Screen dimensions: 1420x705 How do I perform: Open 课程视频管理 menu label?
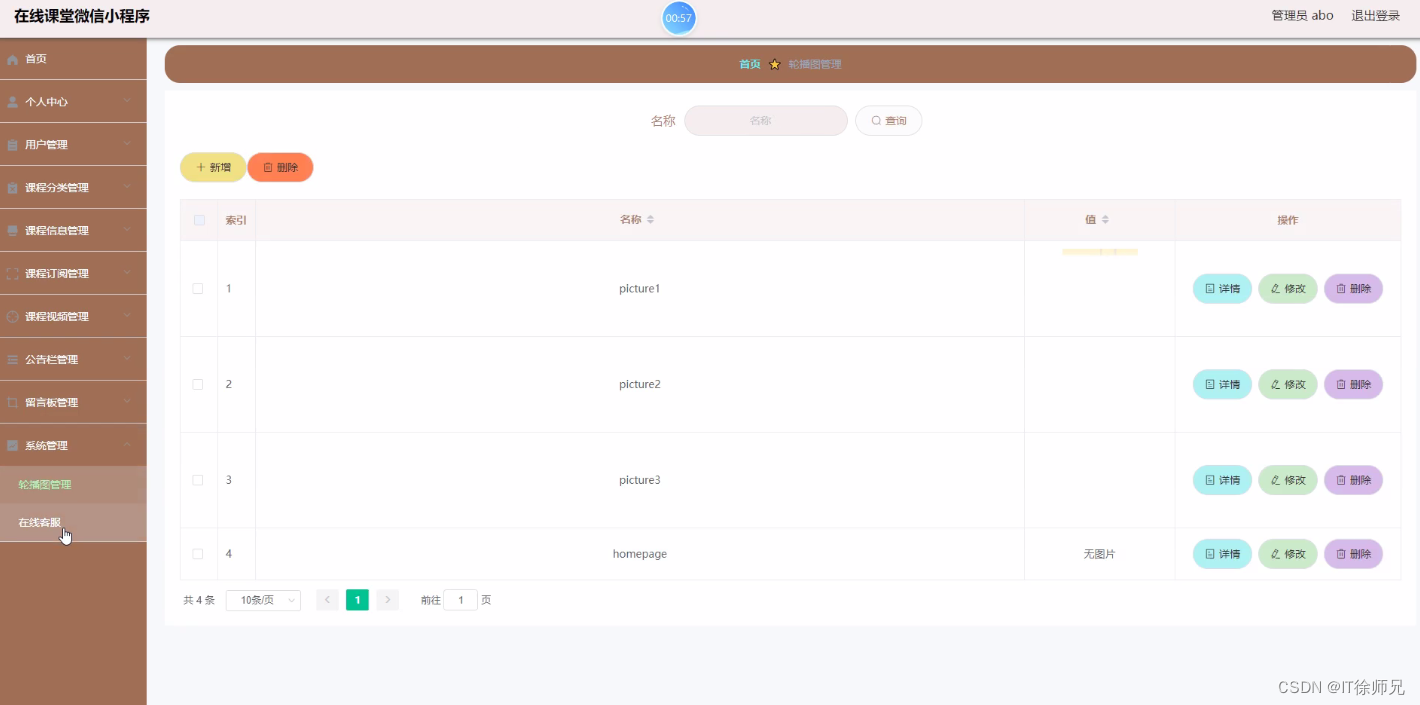(x=57, y=317)
